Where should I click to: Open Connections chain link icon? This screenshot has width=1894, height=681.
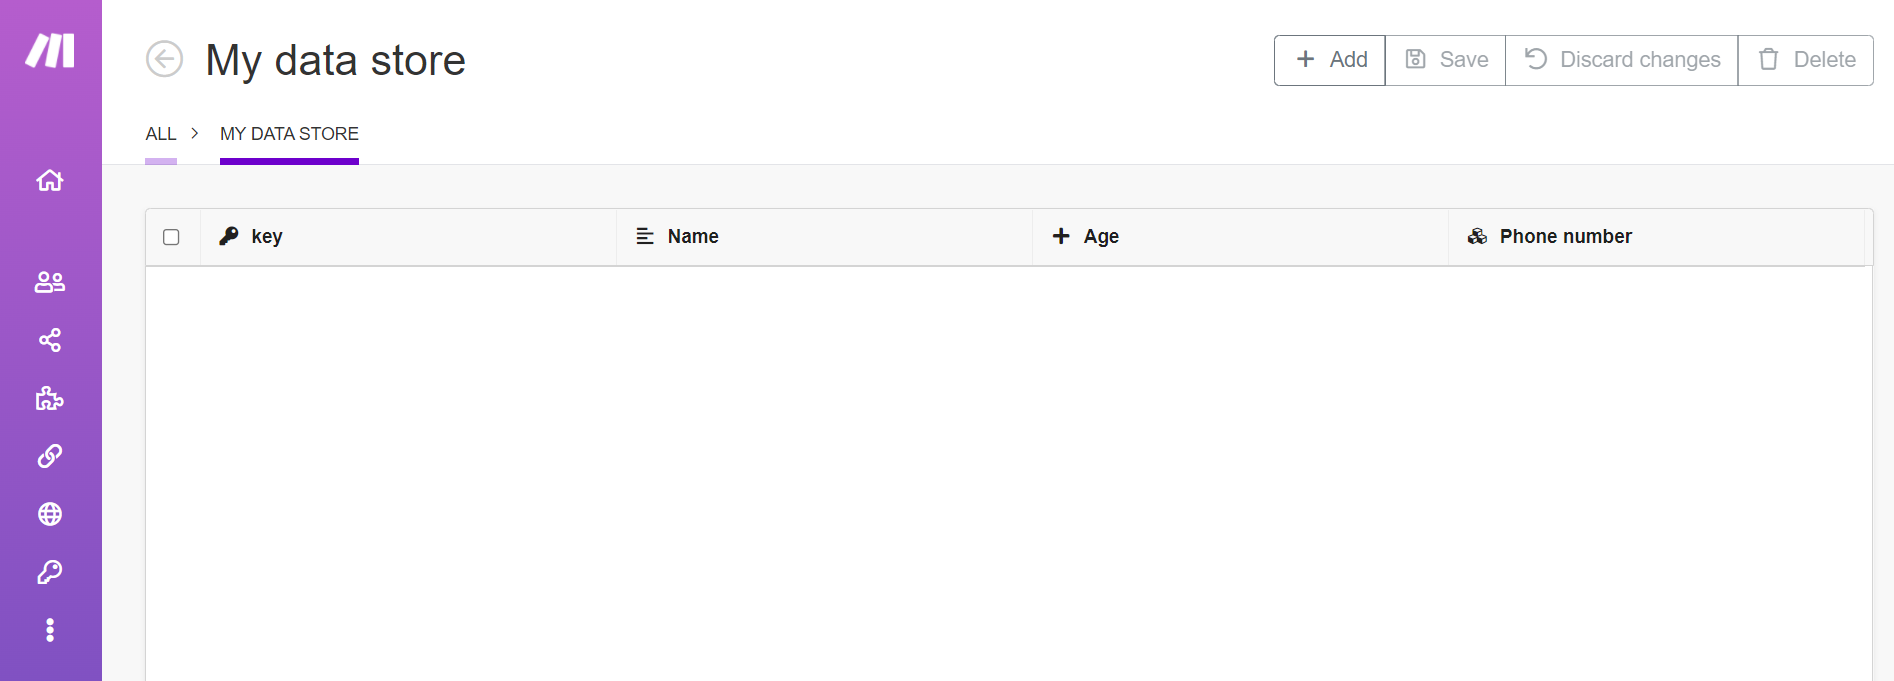coord(50,457)
